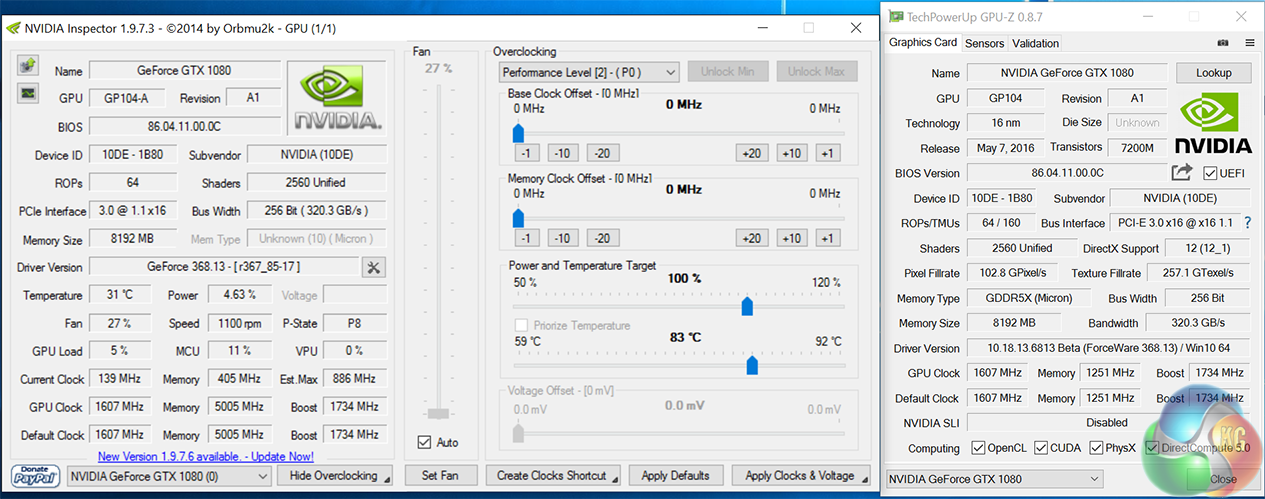Click the BIOS field in NVIDIA Inspector

pyautogui.click(x=184, y=127)
